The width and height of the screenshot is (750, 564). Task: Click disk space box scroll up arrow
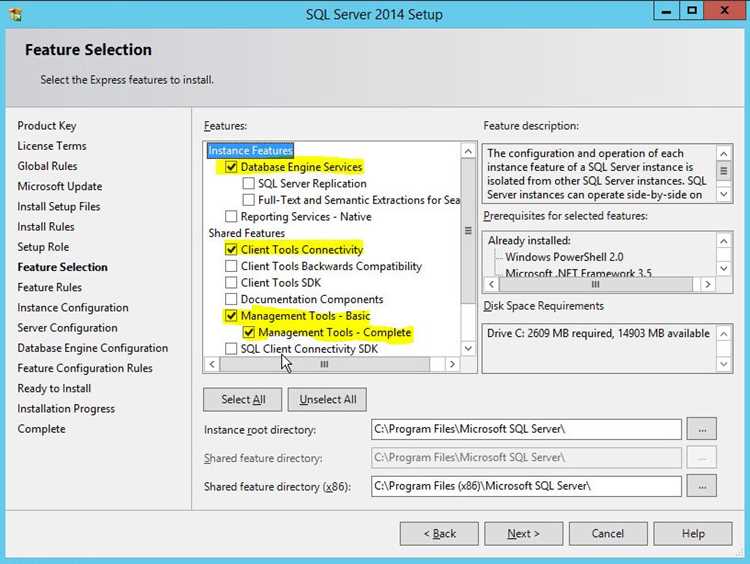tap(724, 334)
